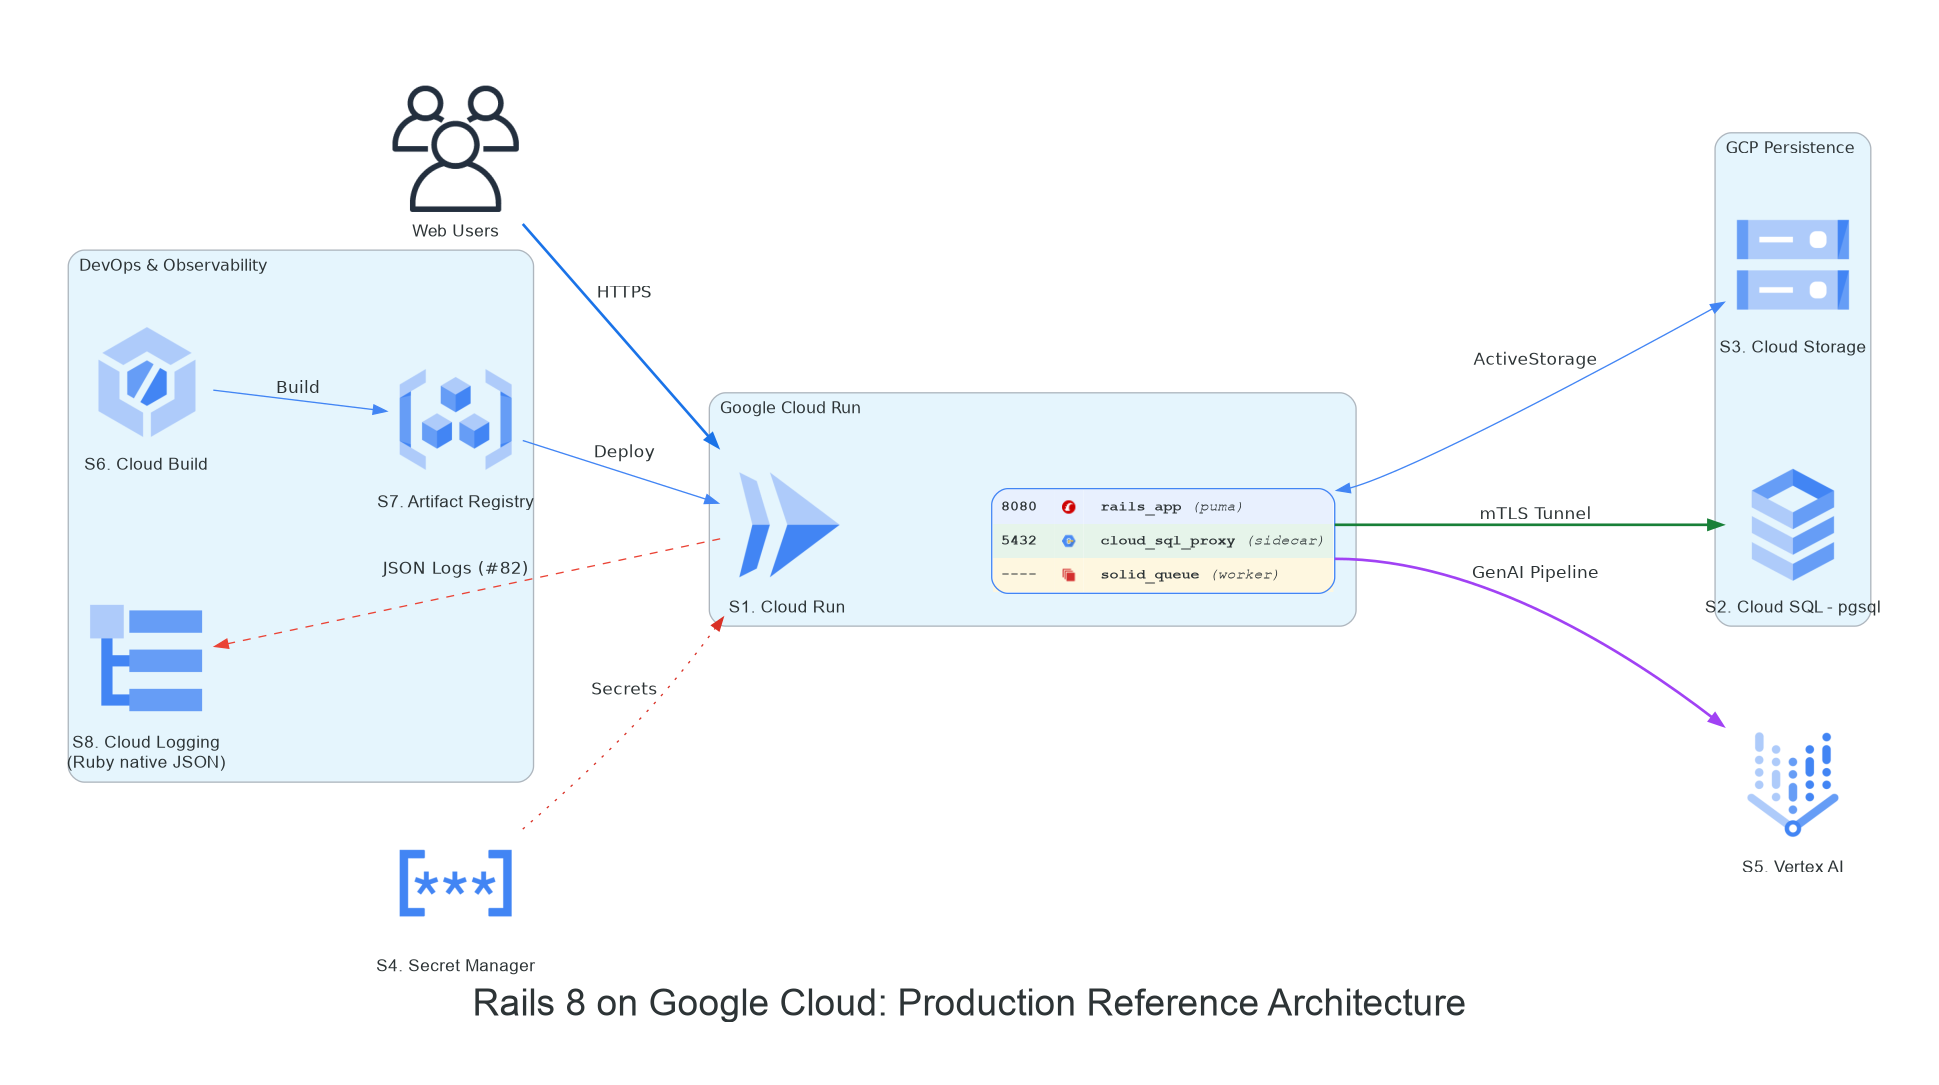Click the Web Users icon
This screenshot has width=1939, height=1085.
(455, 148)
